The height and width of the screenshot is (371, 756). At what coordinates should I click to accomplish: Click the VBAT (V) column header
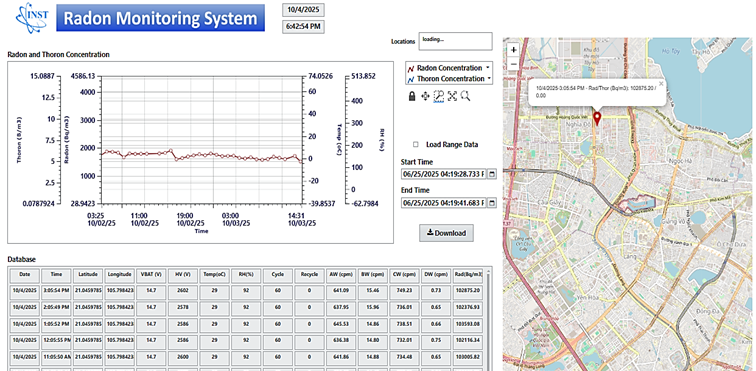[151, 275]
